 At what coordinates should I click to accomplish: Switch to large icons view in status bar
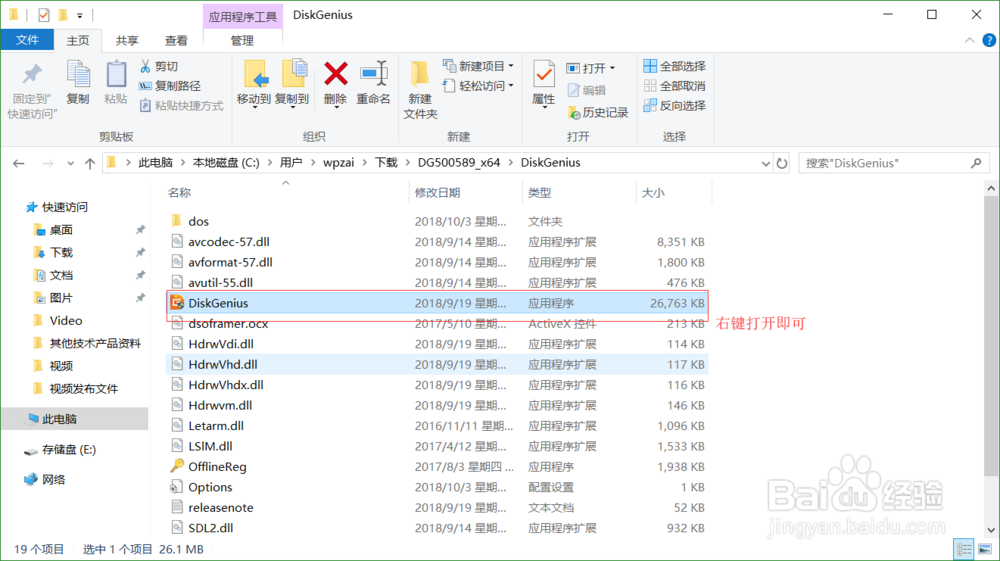[985, 549]
